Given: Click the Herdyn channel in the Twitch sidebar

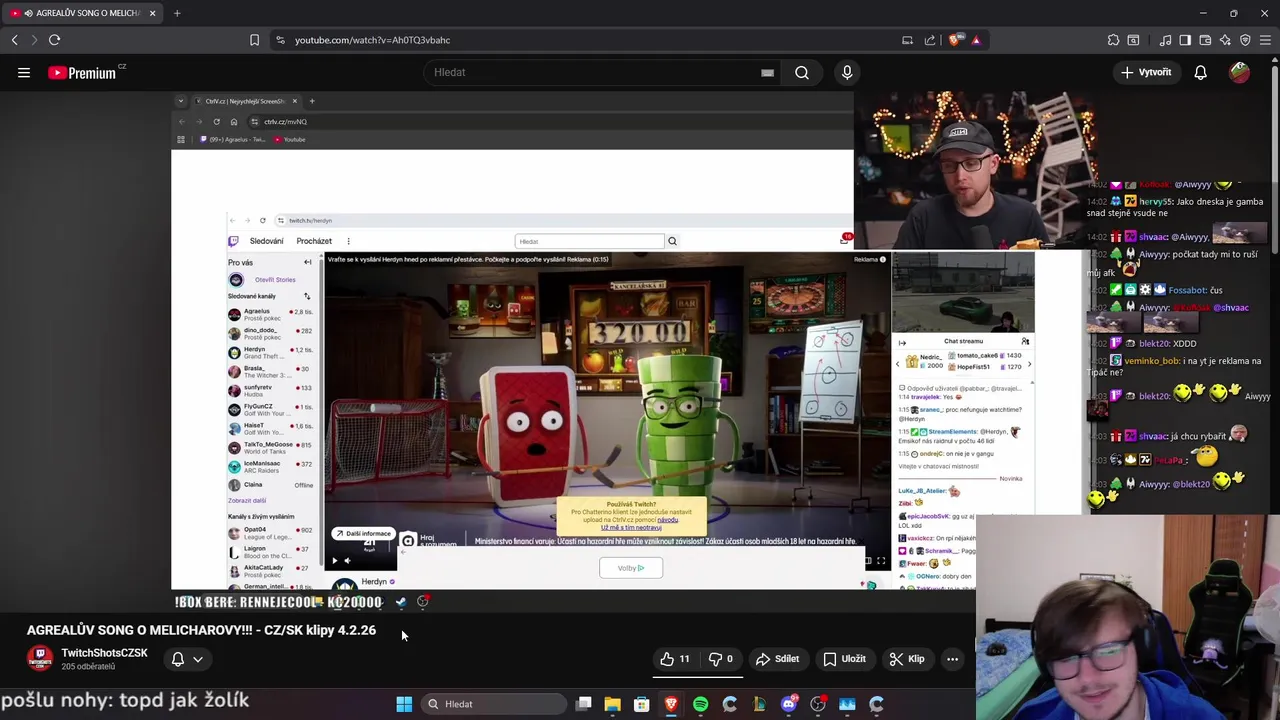Looking at the screenshot, I should [270, 352].
